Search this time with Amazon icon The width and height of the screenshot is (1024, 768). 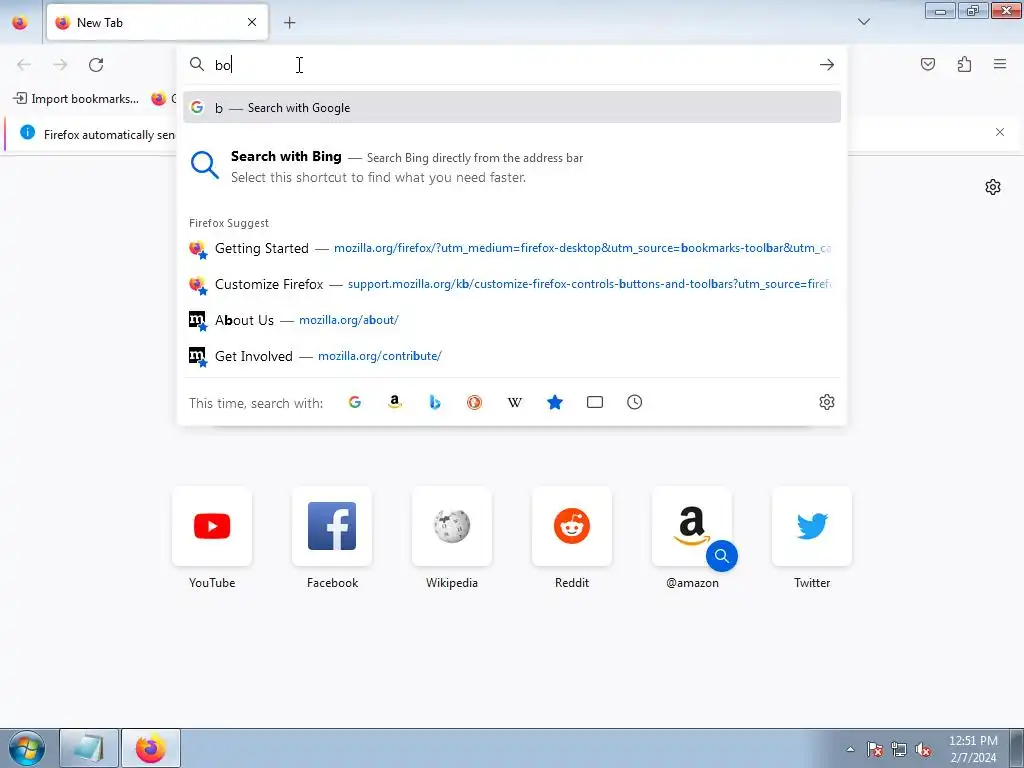pyautogui.click(x=394, y=402)
